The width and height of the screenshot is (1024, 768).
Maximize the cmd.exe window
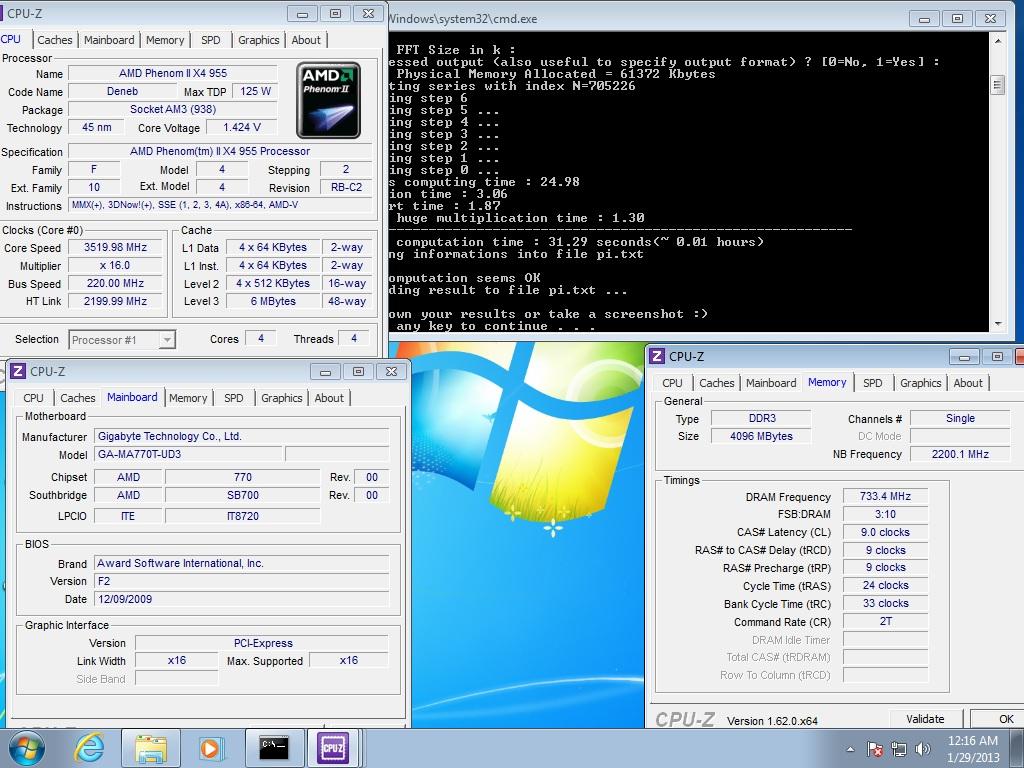pyautogui.click(x=957, y=19)
